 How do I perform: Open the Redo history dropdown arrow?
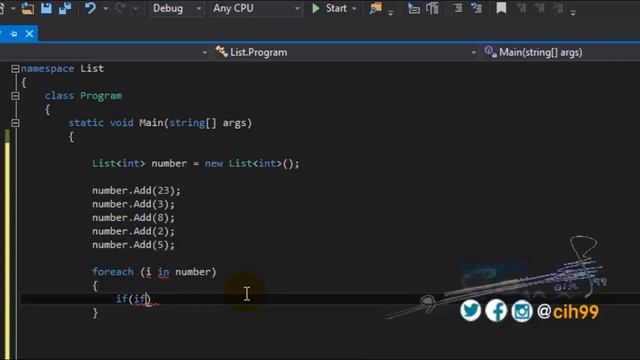click(135, 9)
